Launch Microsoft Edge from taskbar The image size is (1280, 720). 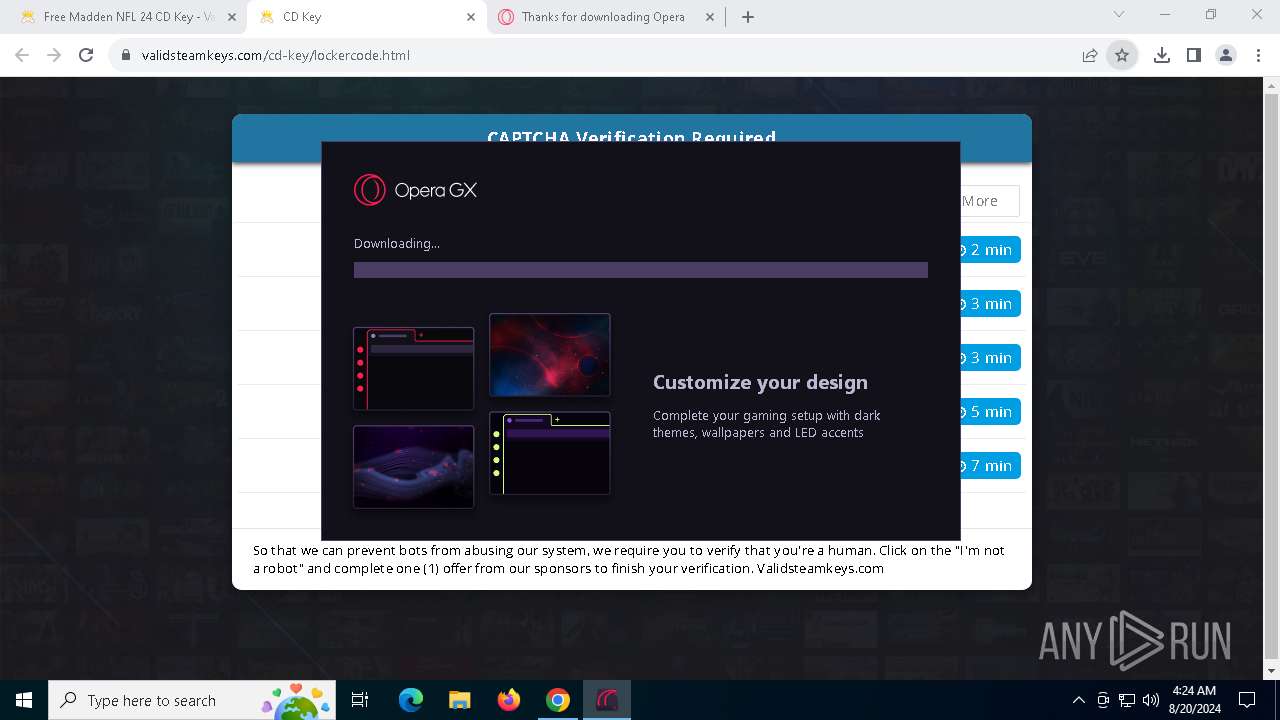coord(411,700)
